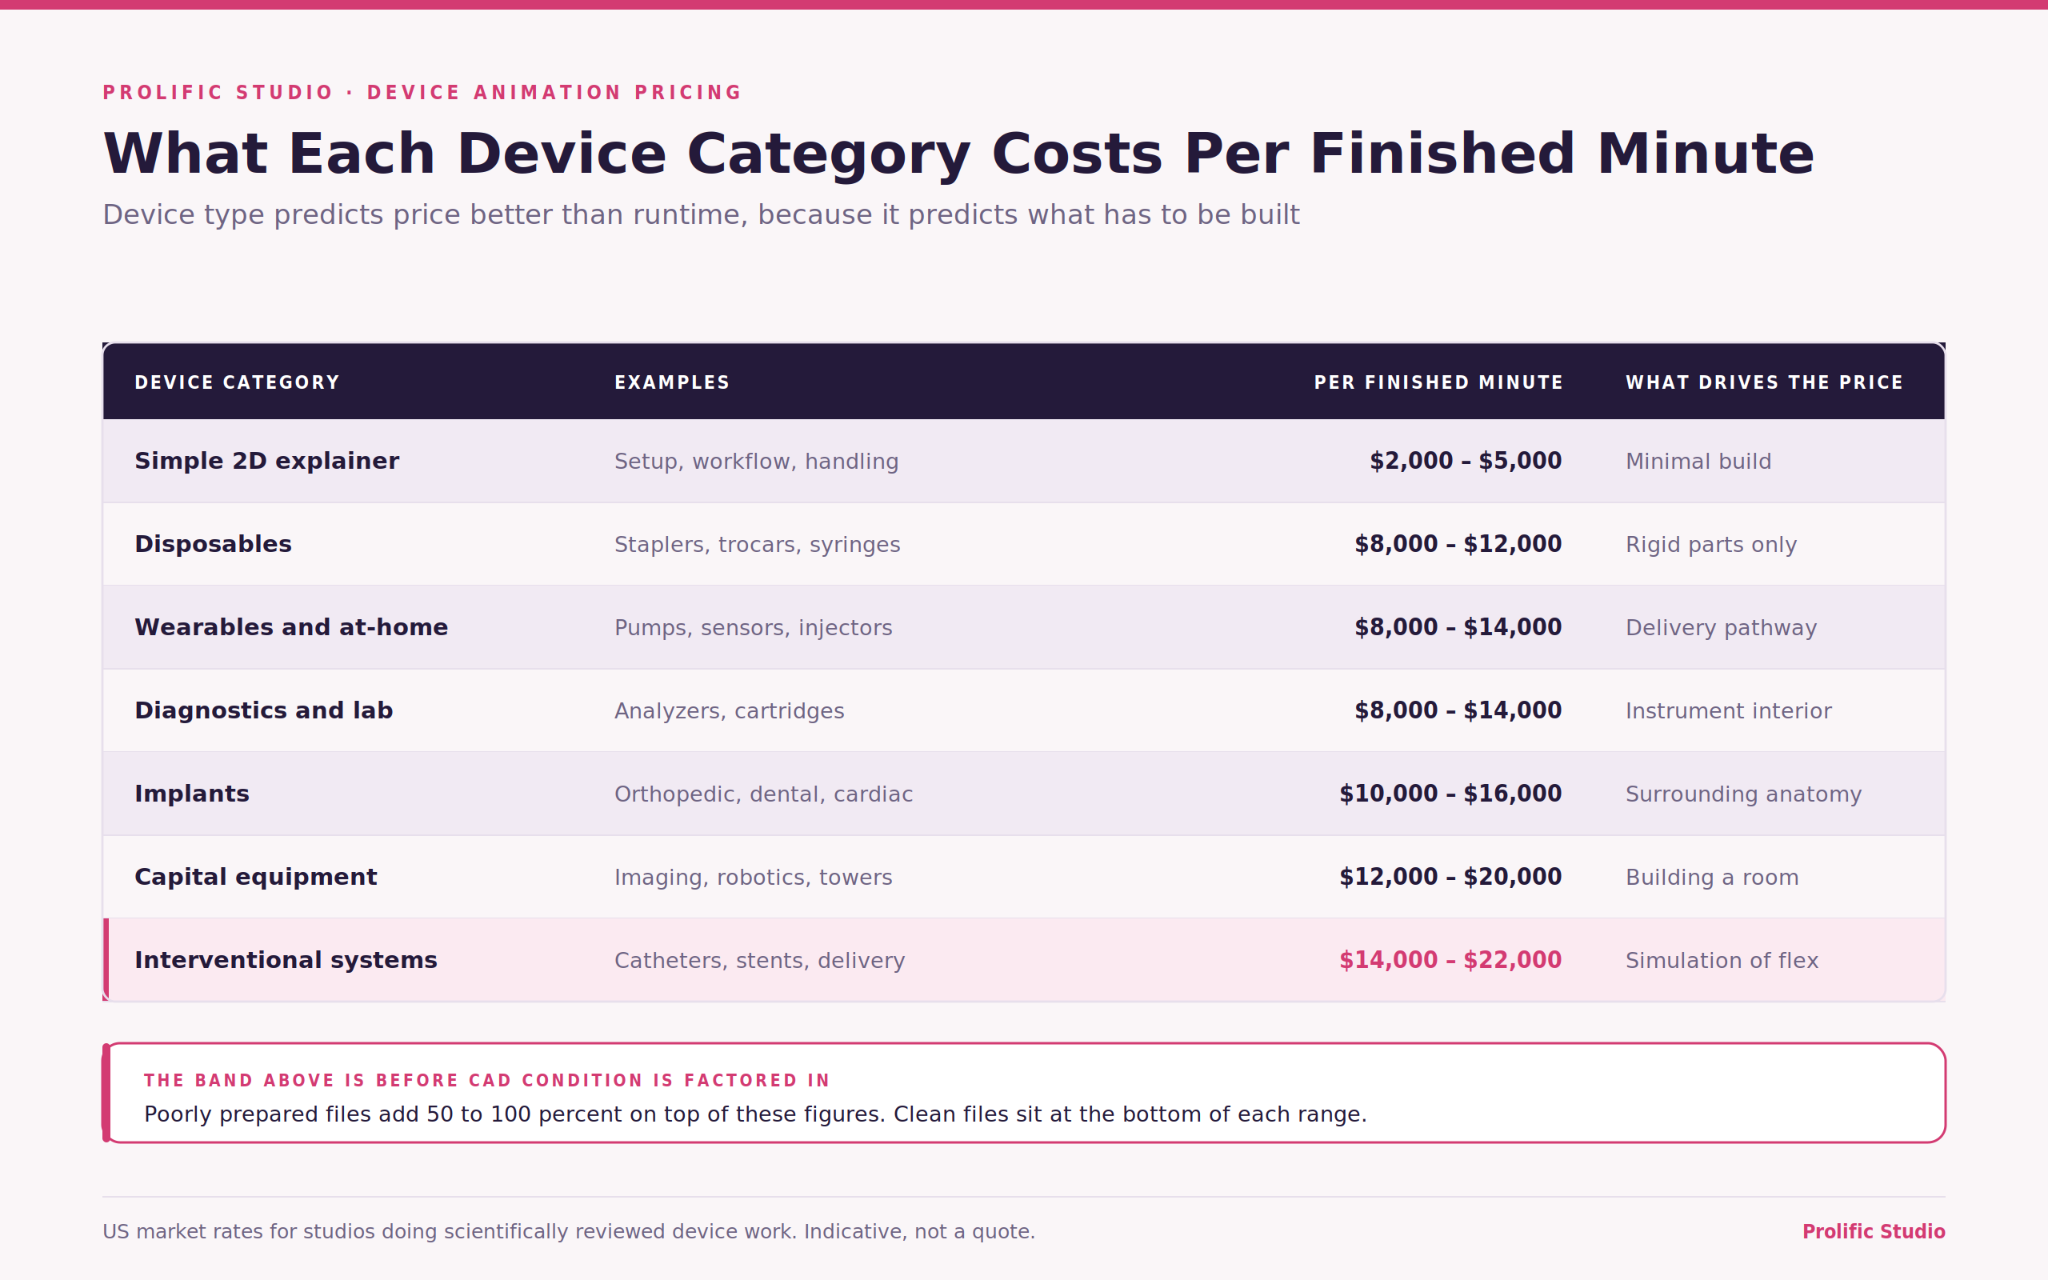
Task: Click the Prolific Studio footer link
Action: [x=1873, y=1231]
